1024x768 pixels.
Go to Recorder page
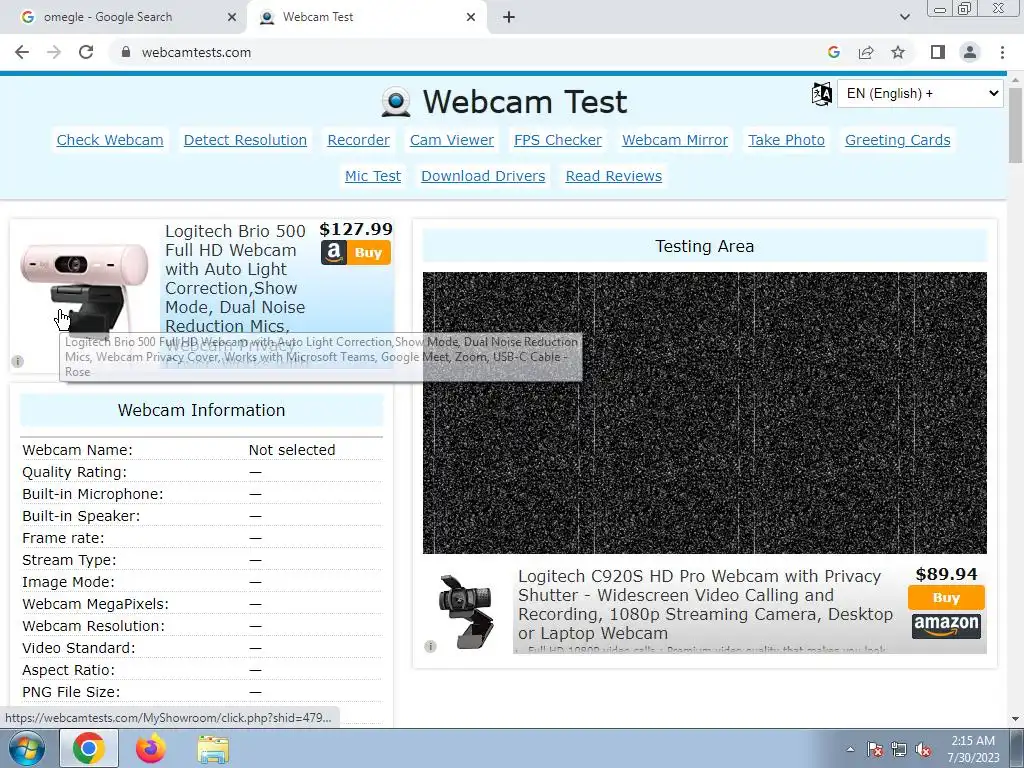pos(359,140)
